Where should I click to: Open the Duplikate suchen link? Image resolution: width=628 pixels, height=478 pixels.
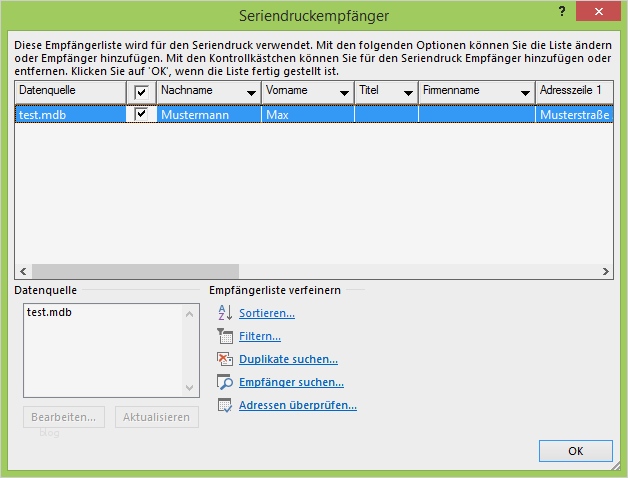pyautogui.click(x=288, y=359)
